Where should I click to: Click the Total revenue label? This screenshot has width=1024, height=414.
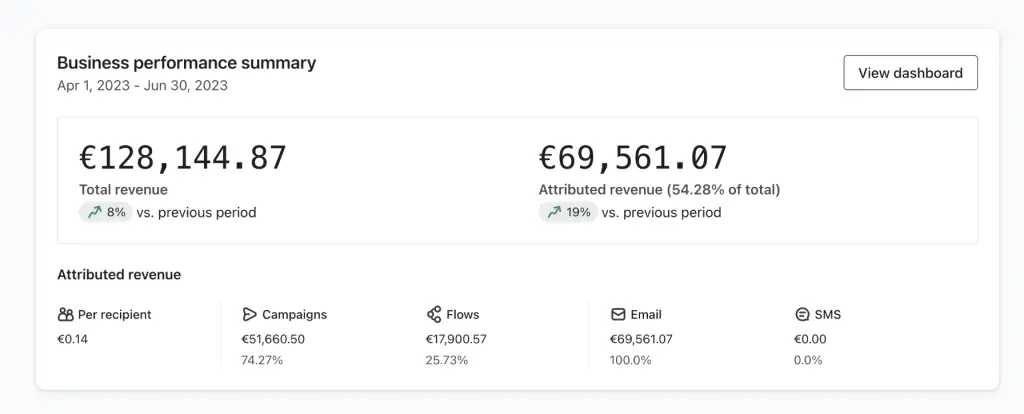[x=123, y=190]
